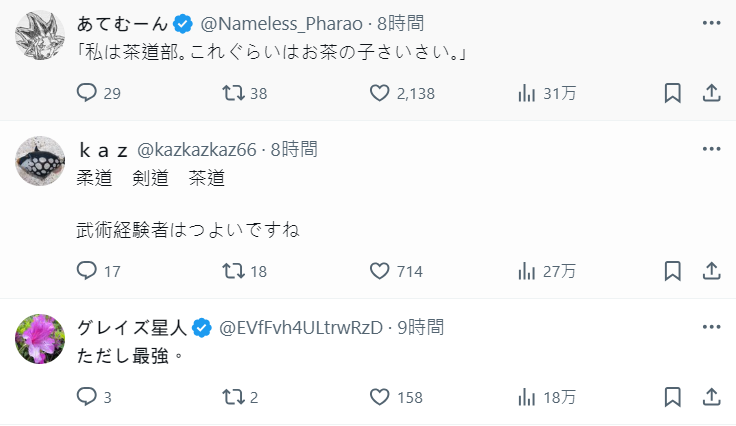Click グレイズ星人's flower profile picture
This screenshot has height=426, width=736.
(41, 339)
